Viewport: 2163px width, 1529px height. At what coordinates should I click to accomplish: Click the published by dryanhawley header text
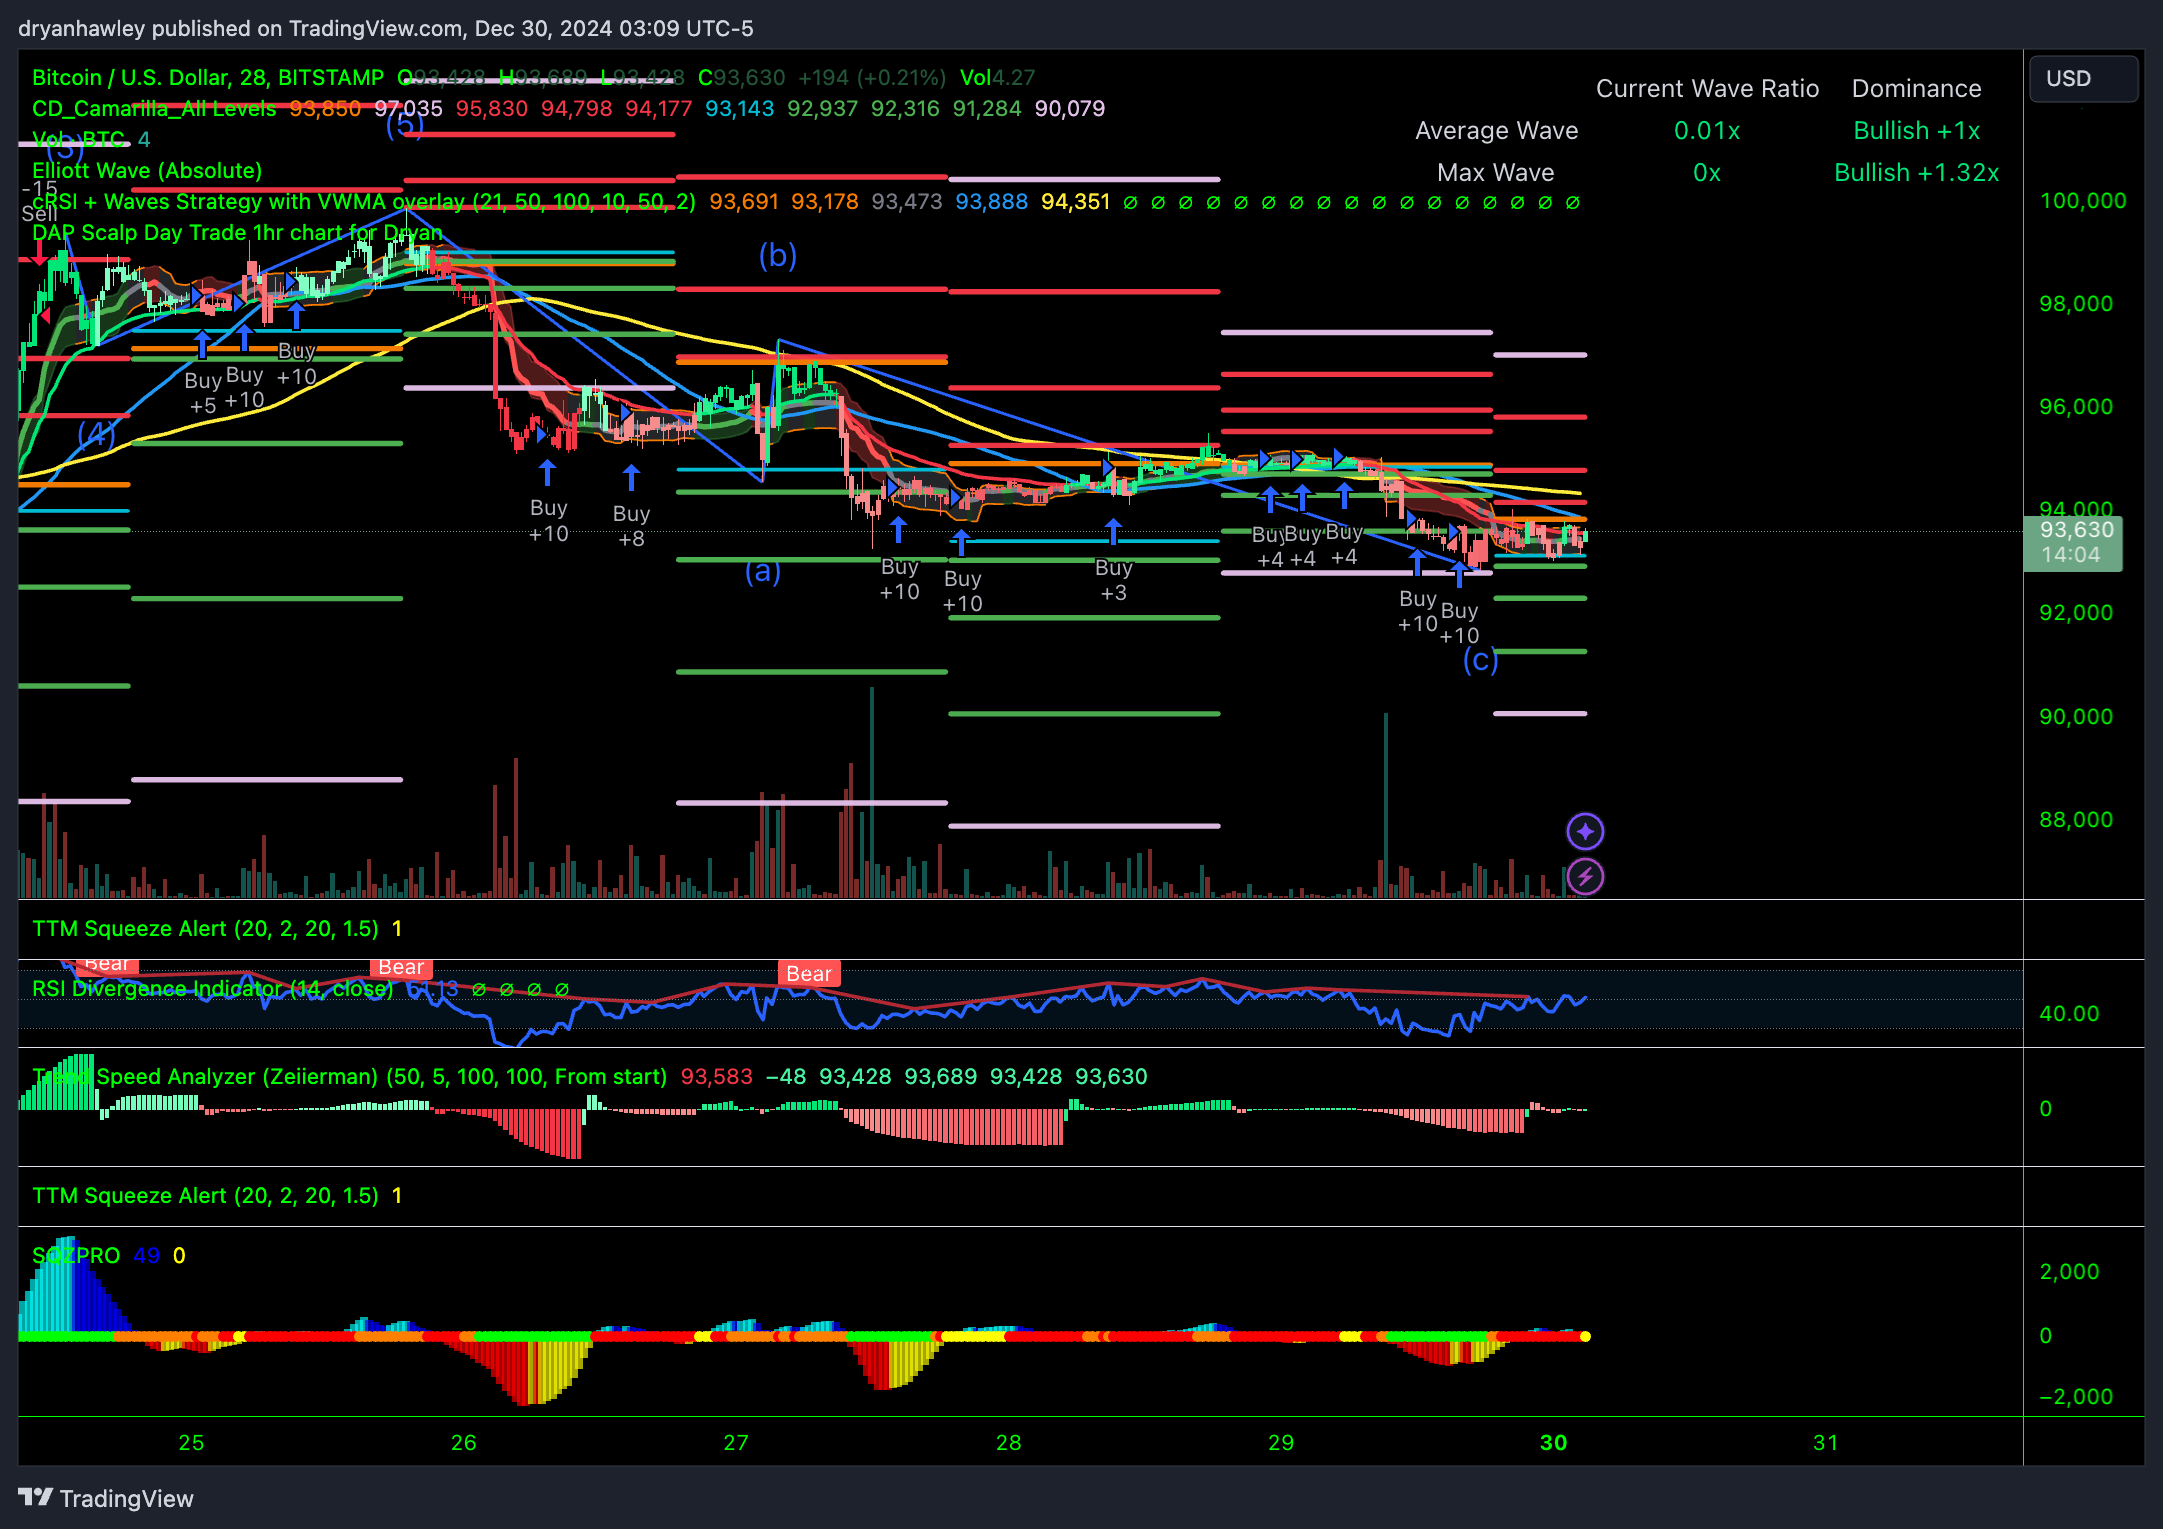[386, 29]
